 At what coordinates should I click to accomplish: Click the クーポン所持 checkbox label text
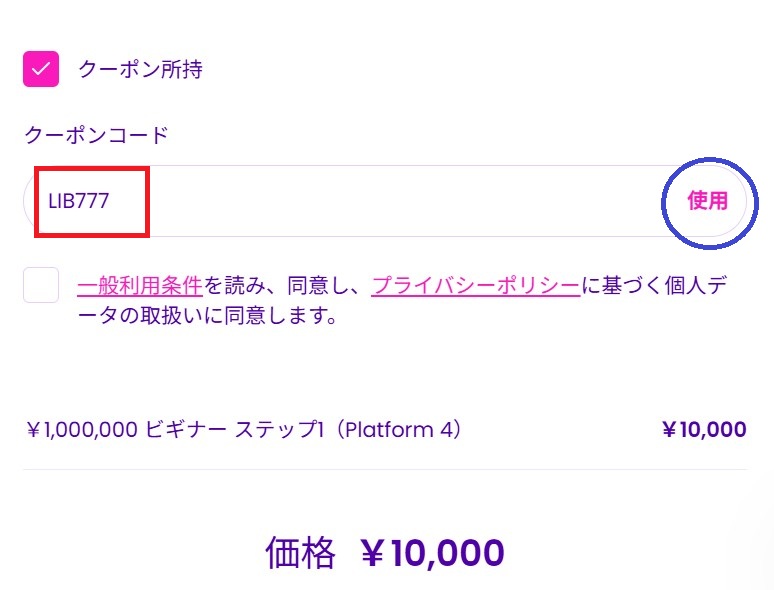[141, 69]
